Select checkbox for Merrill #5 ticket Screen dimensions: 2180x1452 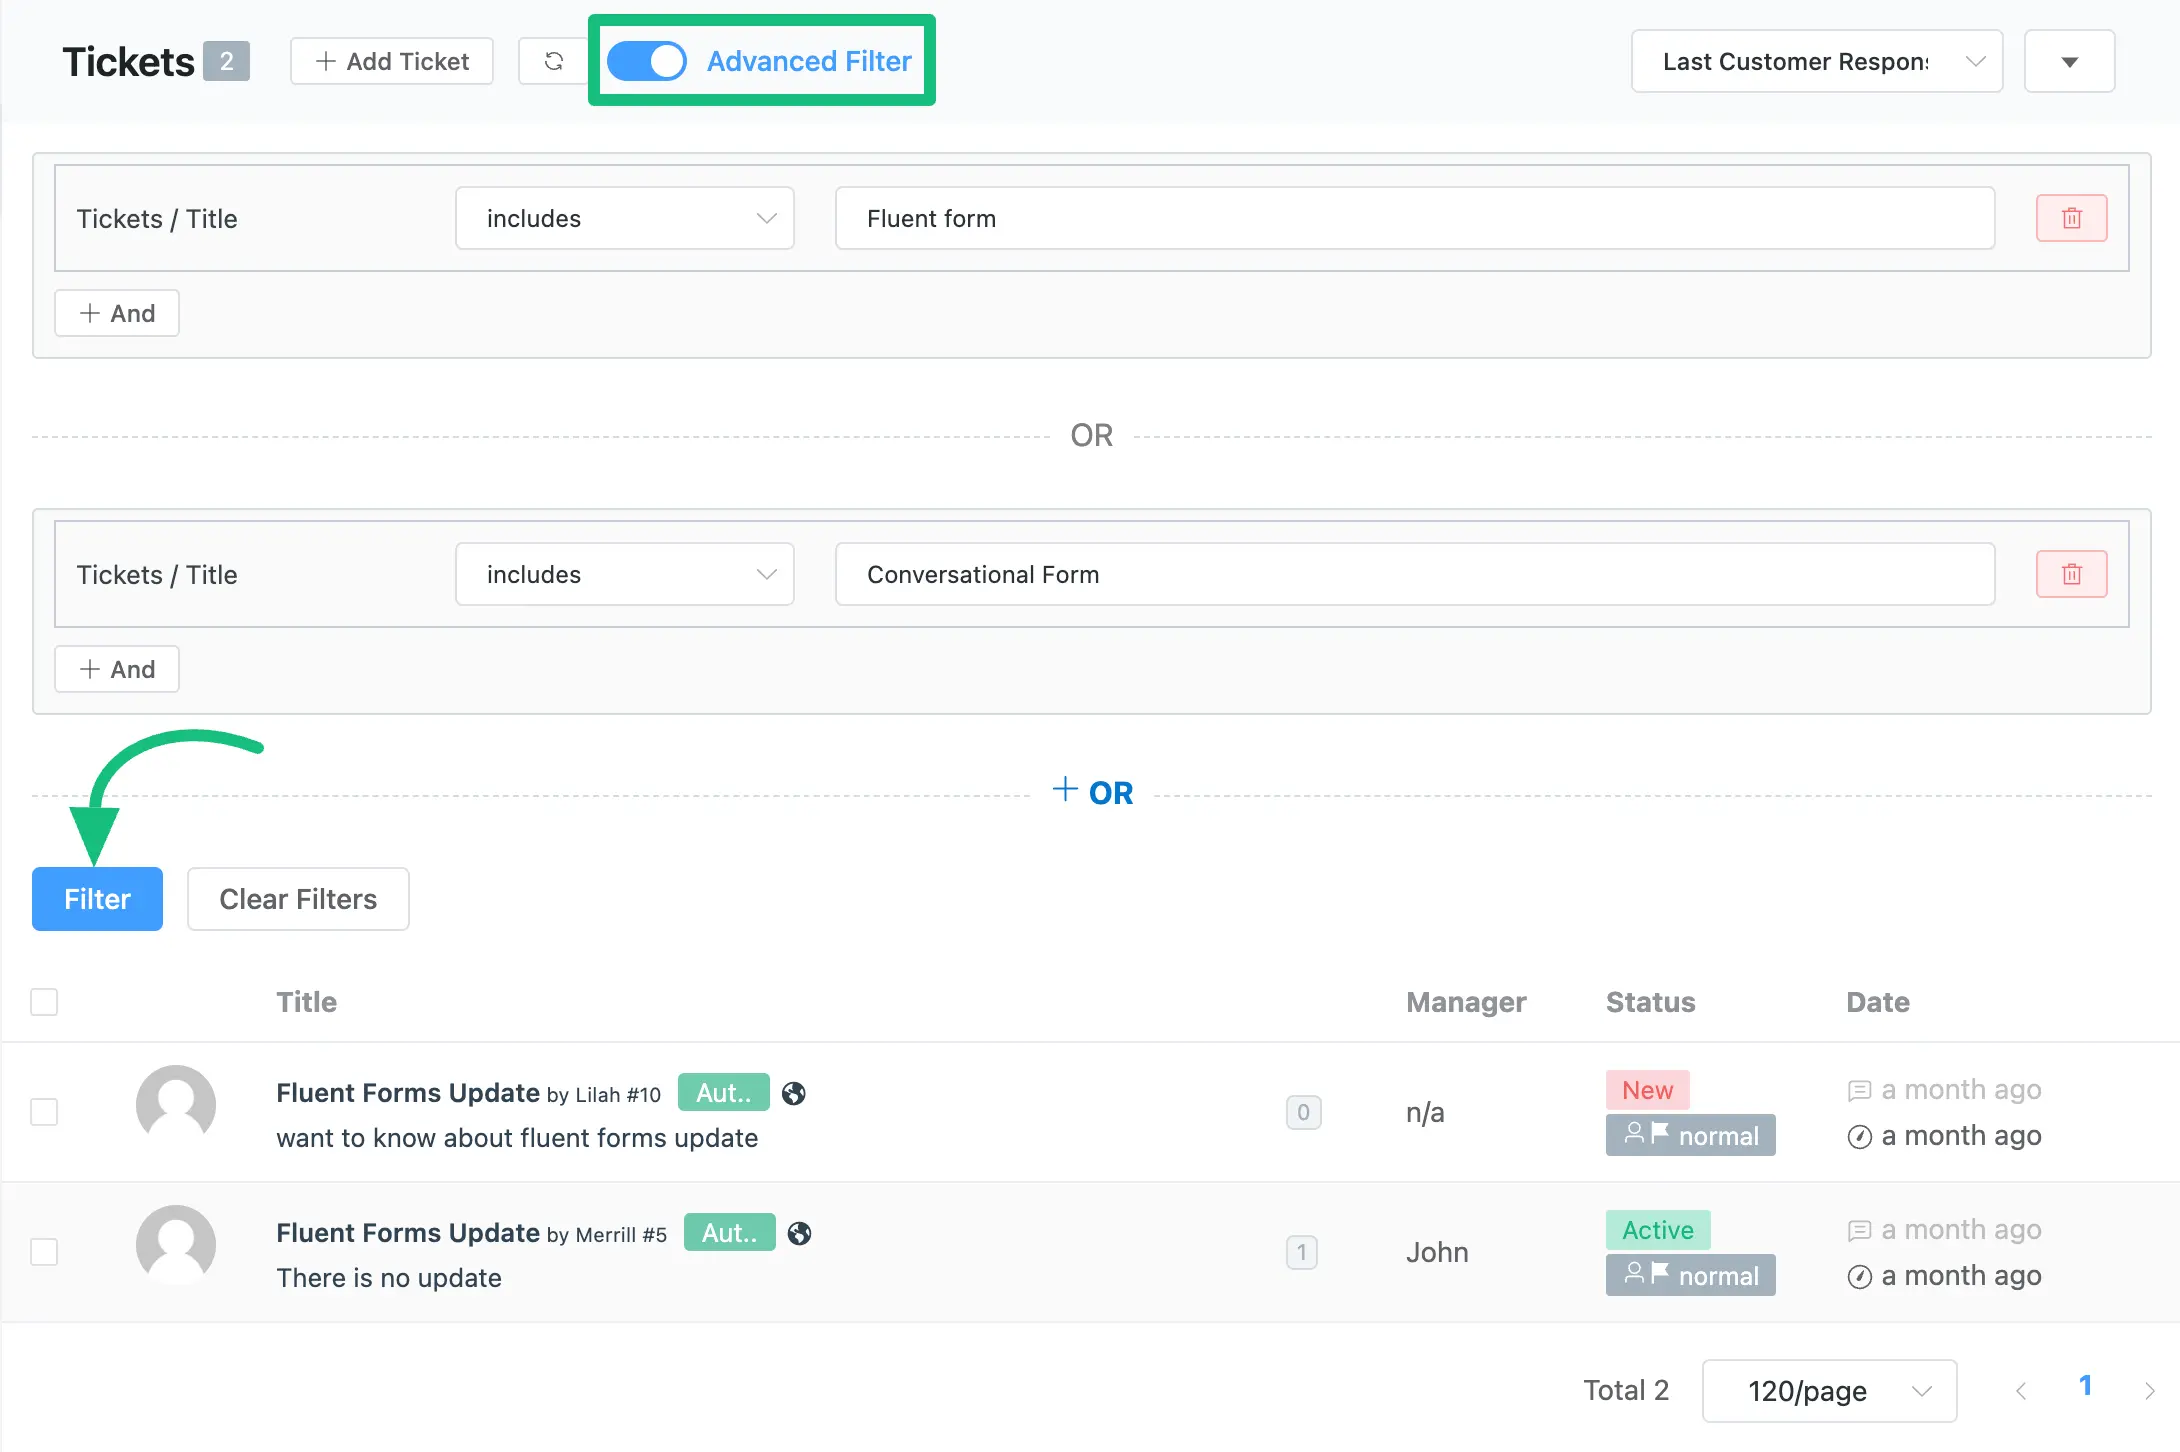[44, 1251]
